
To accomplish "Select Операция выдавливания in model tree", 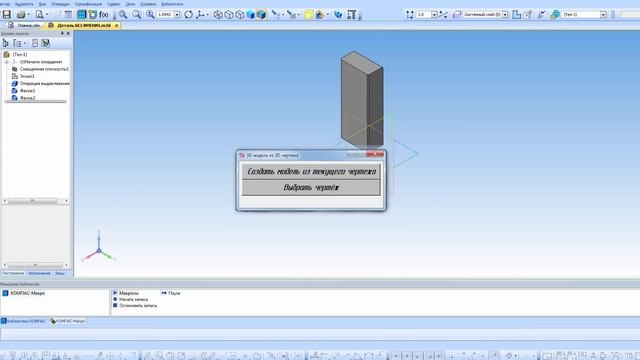I will 41,84.
